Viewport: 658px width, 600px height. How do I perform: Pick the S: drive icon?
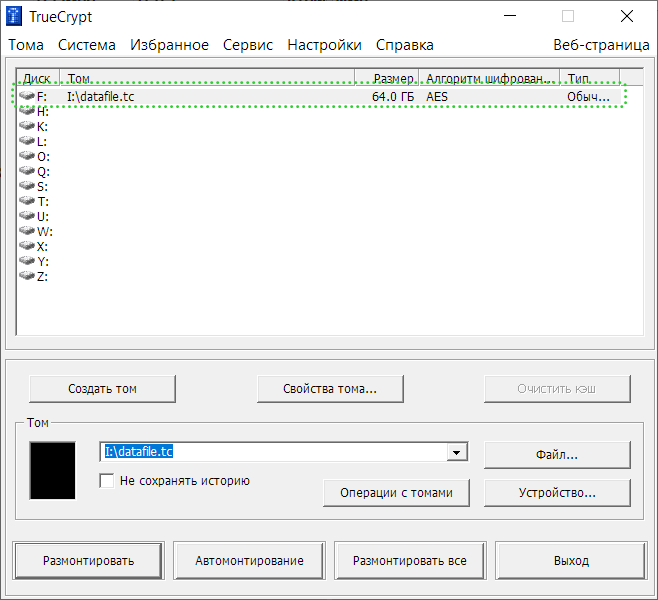[27, 186]
